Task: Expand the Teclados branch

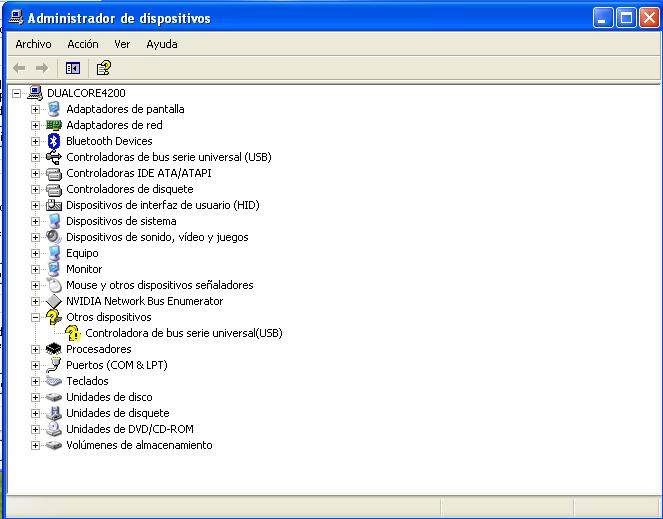Action: point(36,382)
